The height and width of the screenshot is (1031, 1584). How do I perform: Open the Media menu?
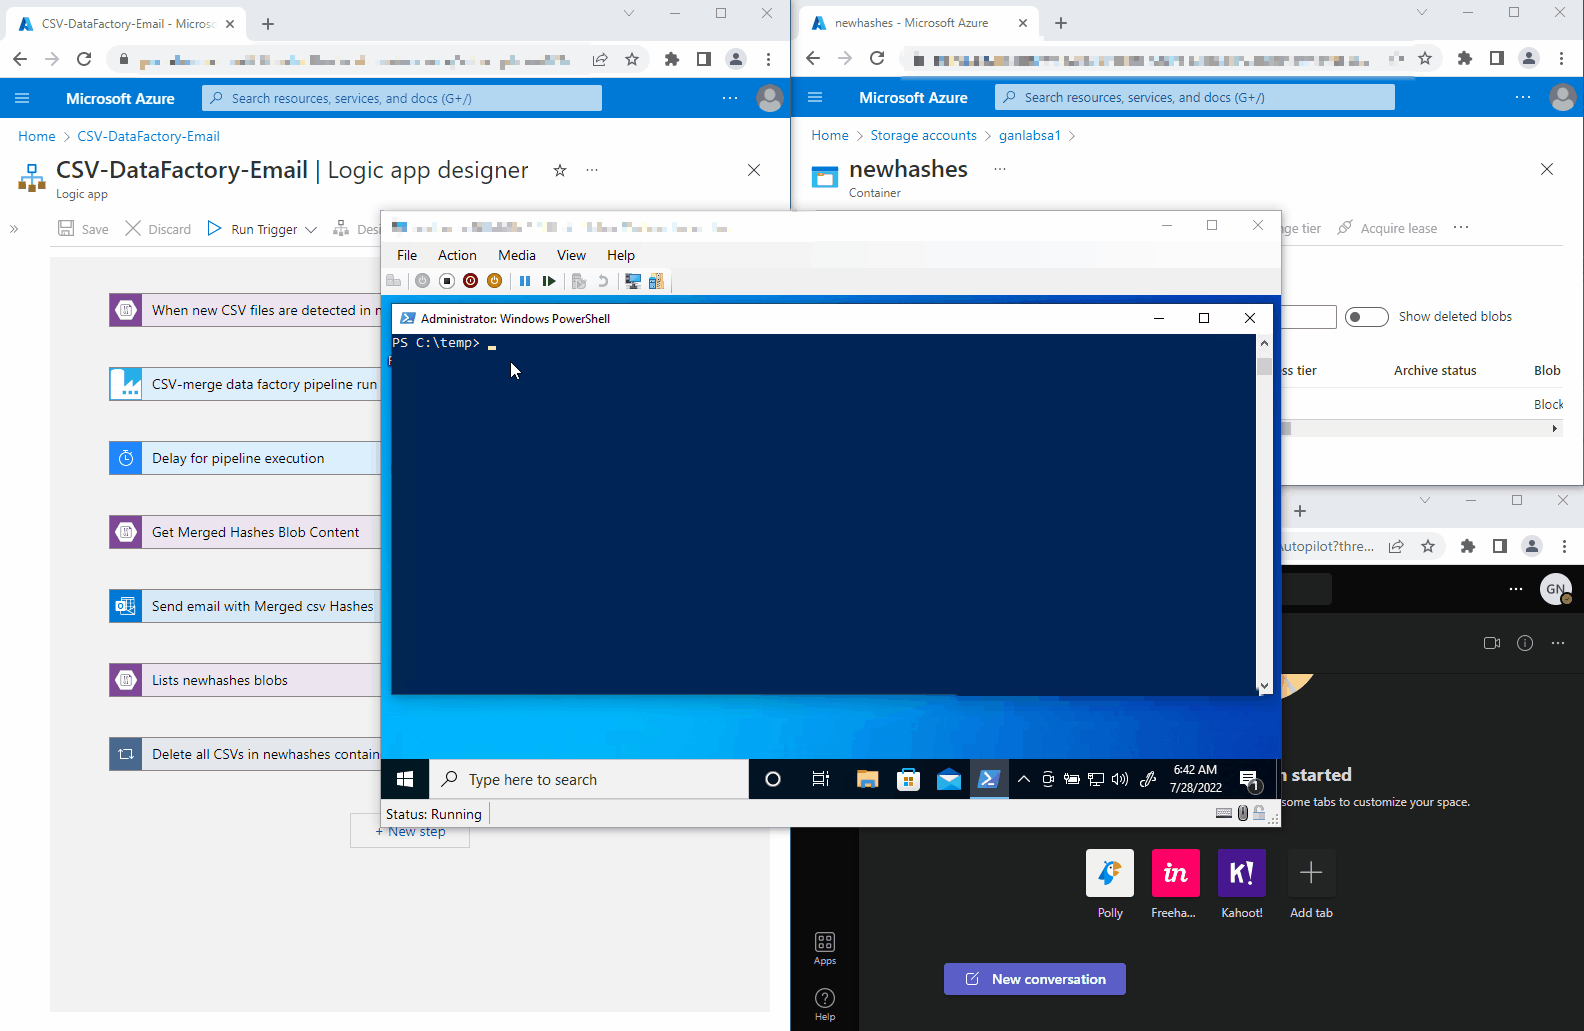(516, 255)
